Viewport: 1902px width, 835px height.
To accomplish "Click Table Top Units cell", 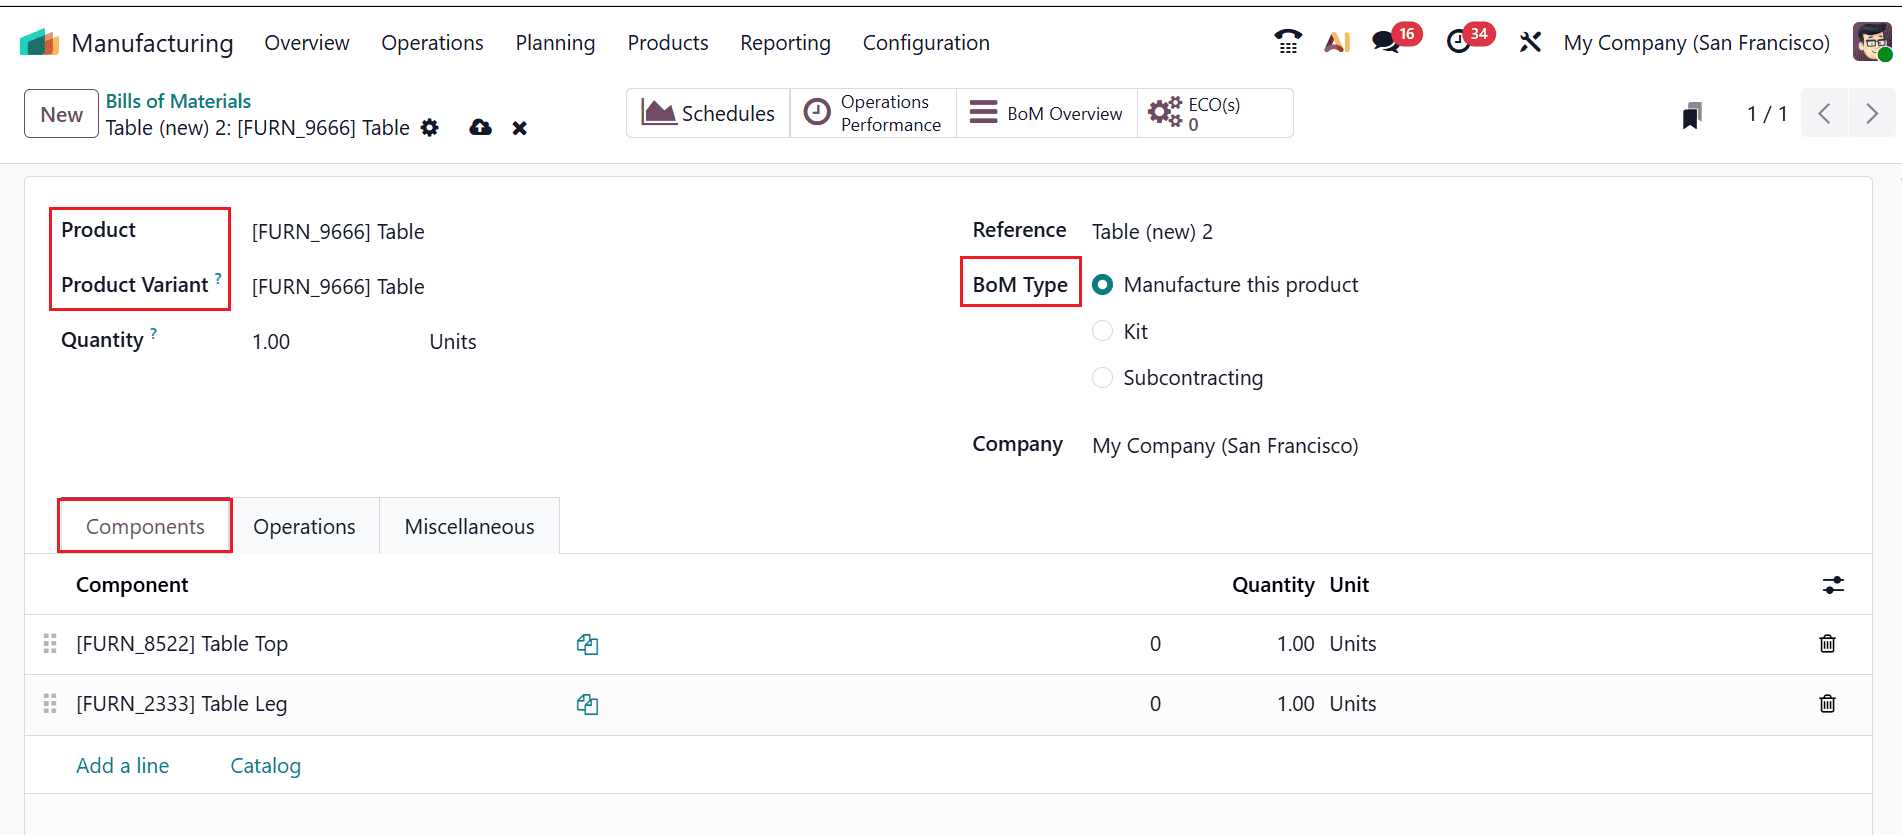I will (1352, 644).
